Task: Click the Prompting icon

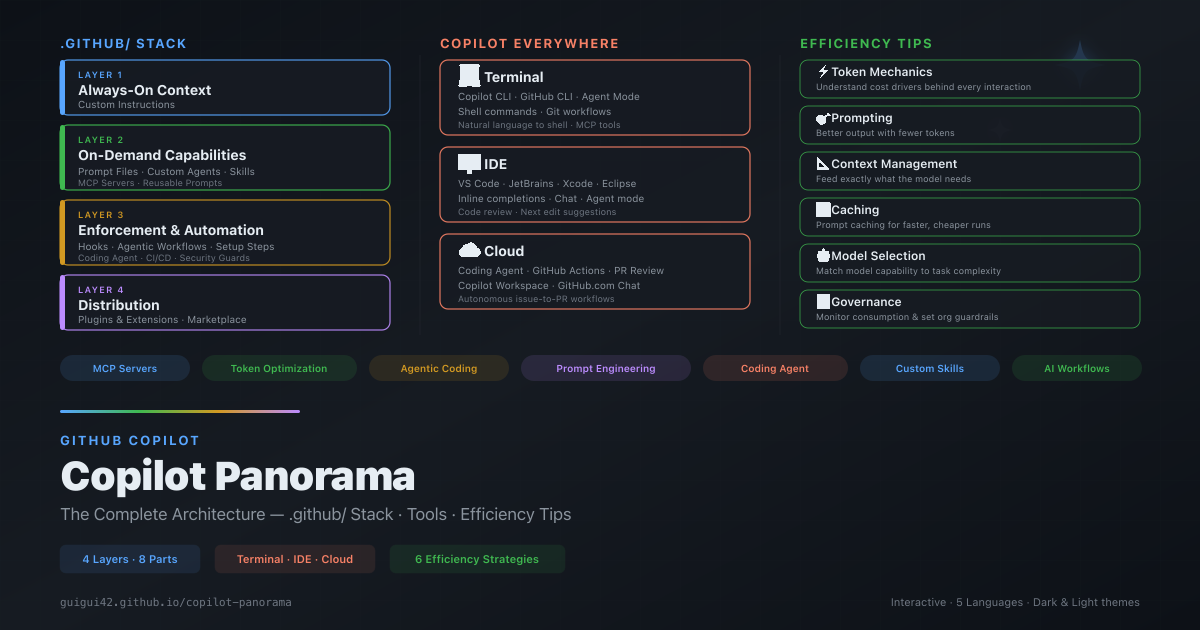Action: coord(823,118)
